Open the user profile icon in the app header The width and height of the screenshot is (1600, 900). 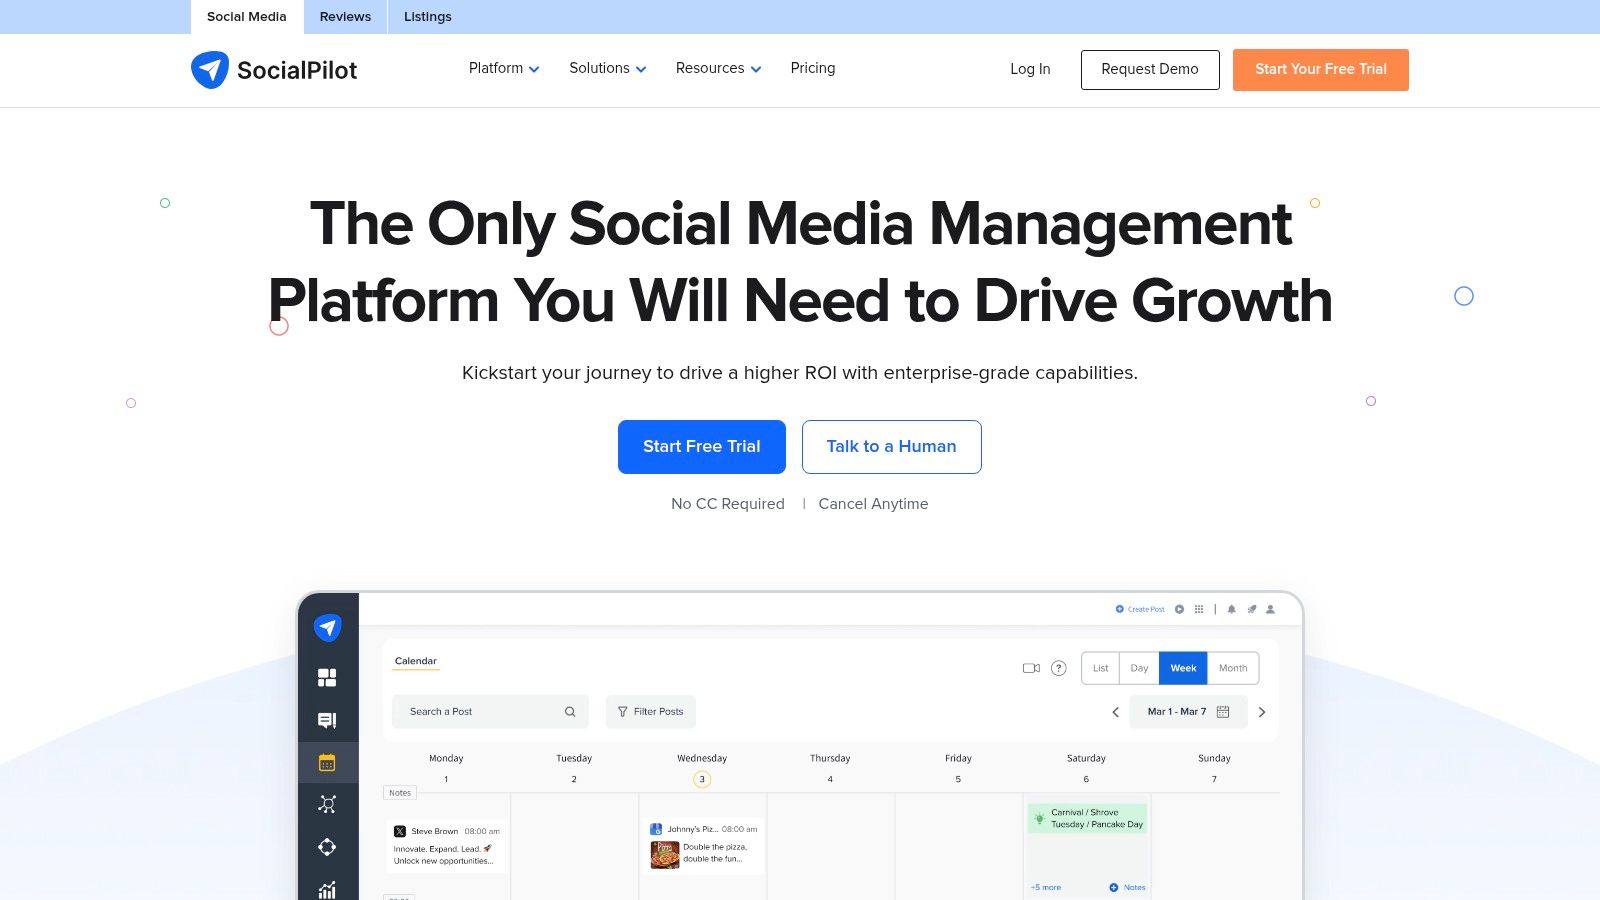(x=1269, y=609)
